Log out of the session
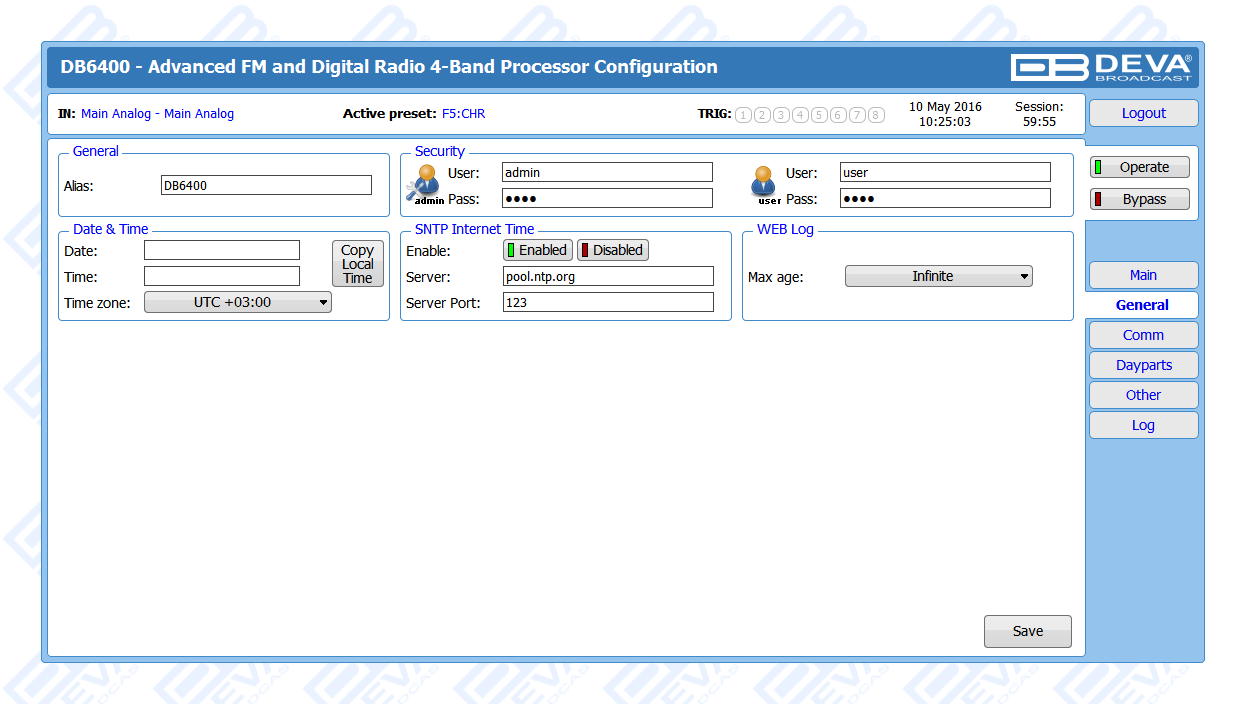The width and height of the screenshot is (1246, 704). point(1143,113)
